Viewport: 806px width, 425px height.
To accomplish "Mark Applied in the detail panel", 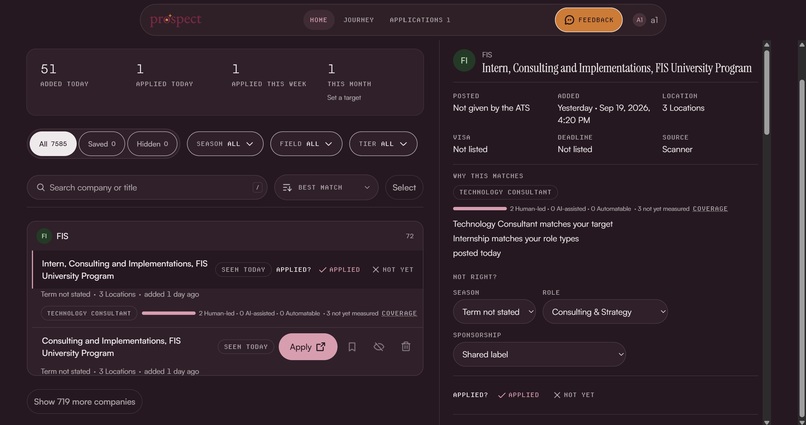I will pos(519,395).
